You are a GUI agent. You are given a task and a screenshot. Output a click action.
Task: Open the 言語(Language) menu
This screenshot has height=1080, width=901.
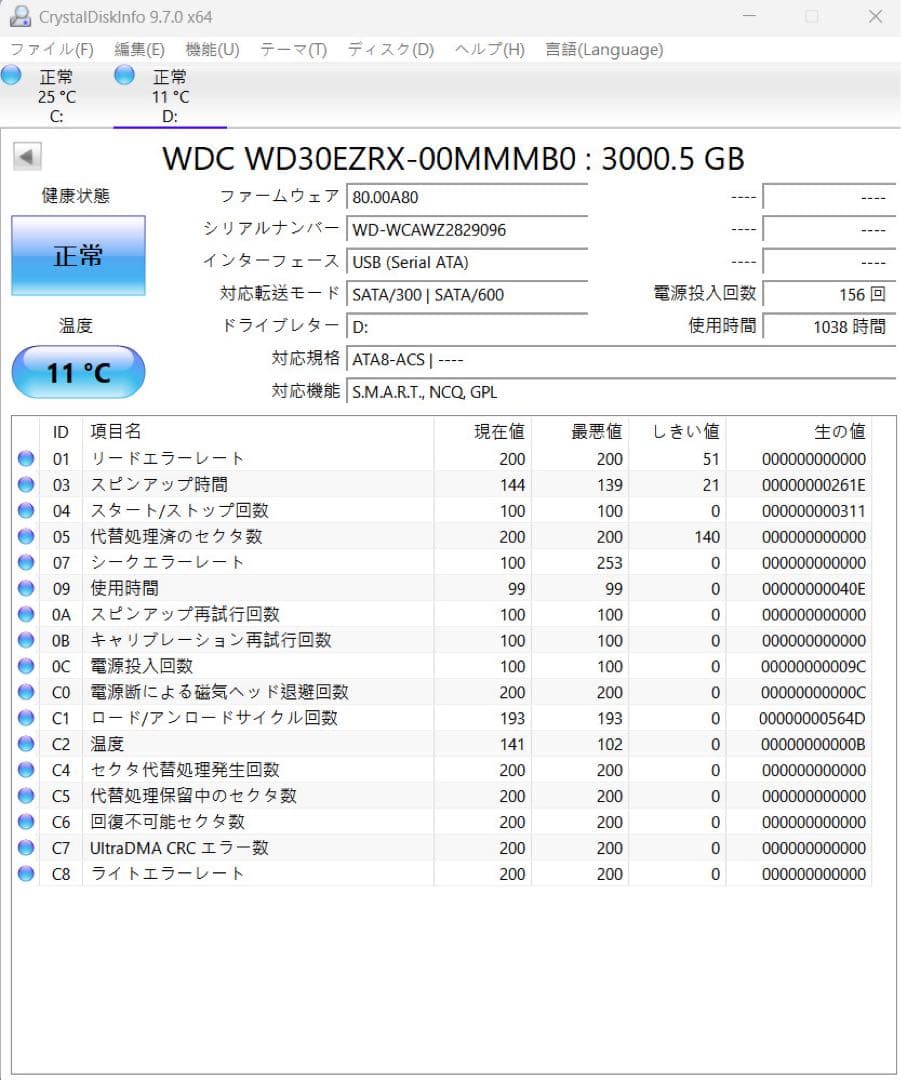tap(602, 49)
